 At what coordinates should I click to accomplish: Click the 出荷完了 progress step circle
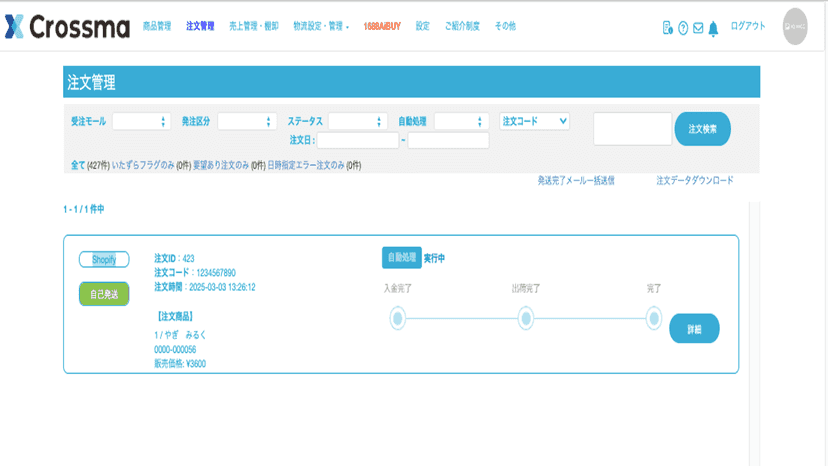coord(525,319)
